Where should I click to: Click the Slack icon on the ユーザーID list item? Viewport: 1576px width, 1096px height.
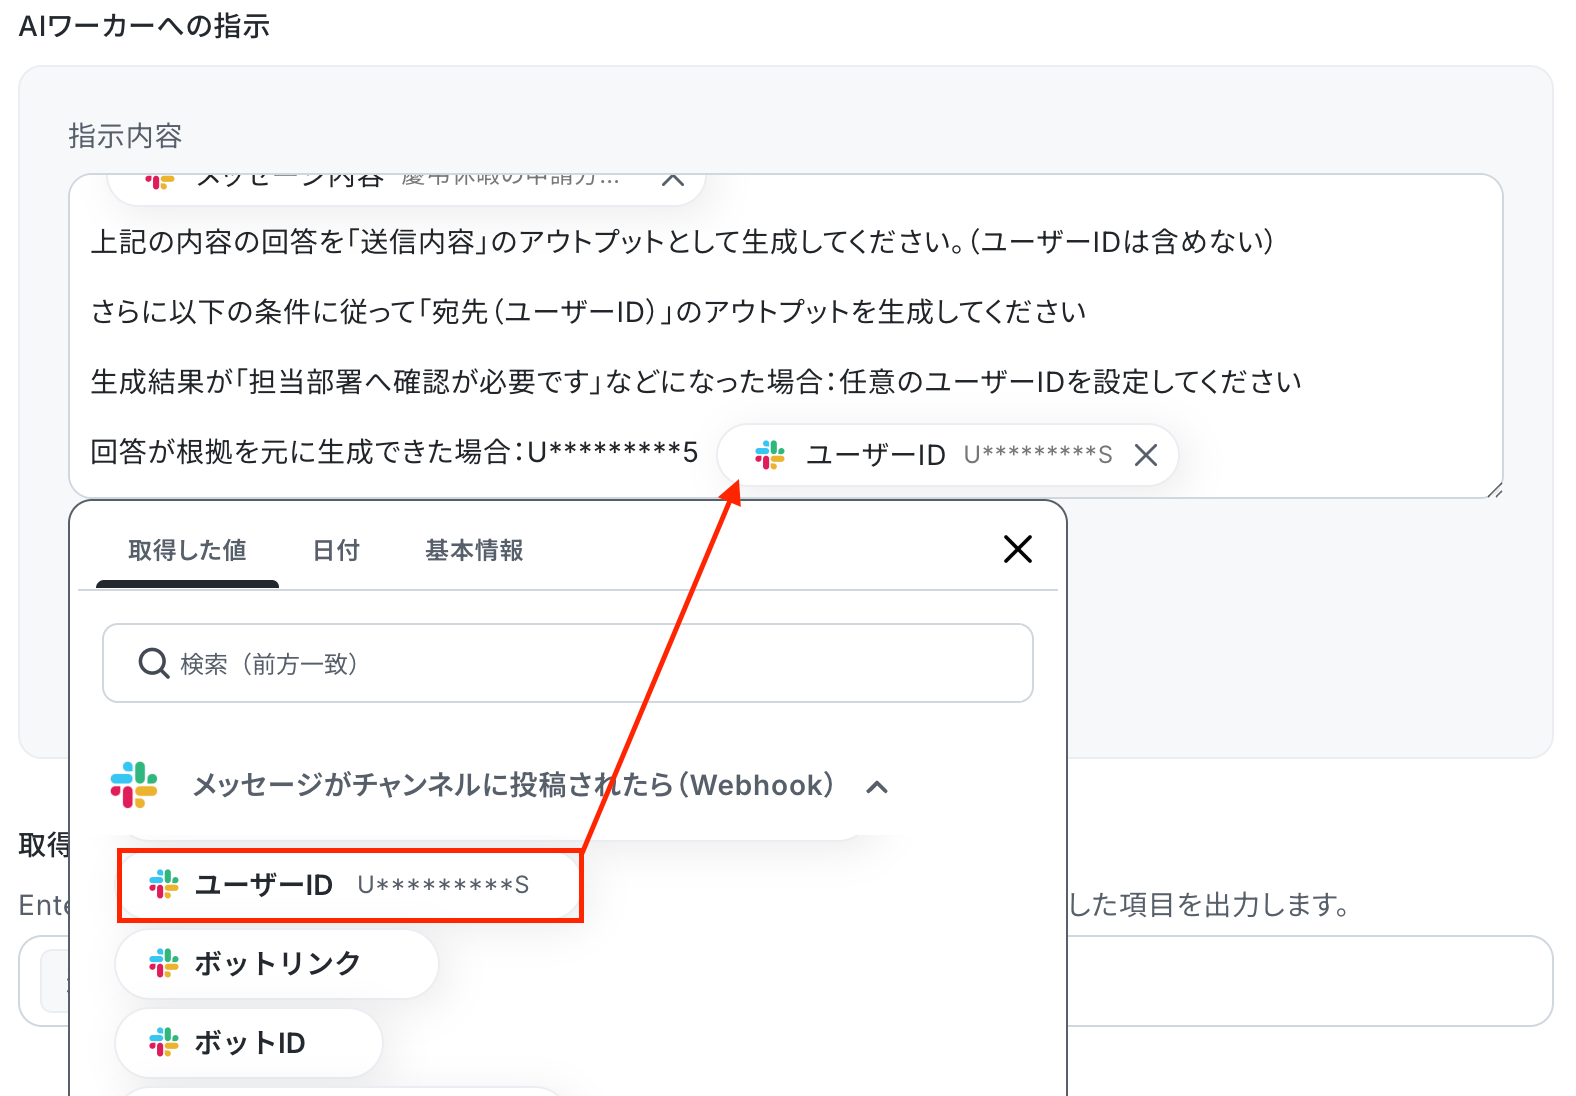[164, 885]
